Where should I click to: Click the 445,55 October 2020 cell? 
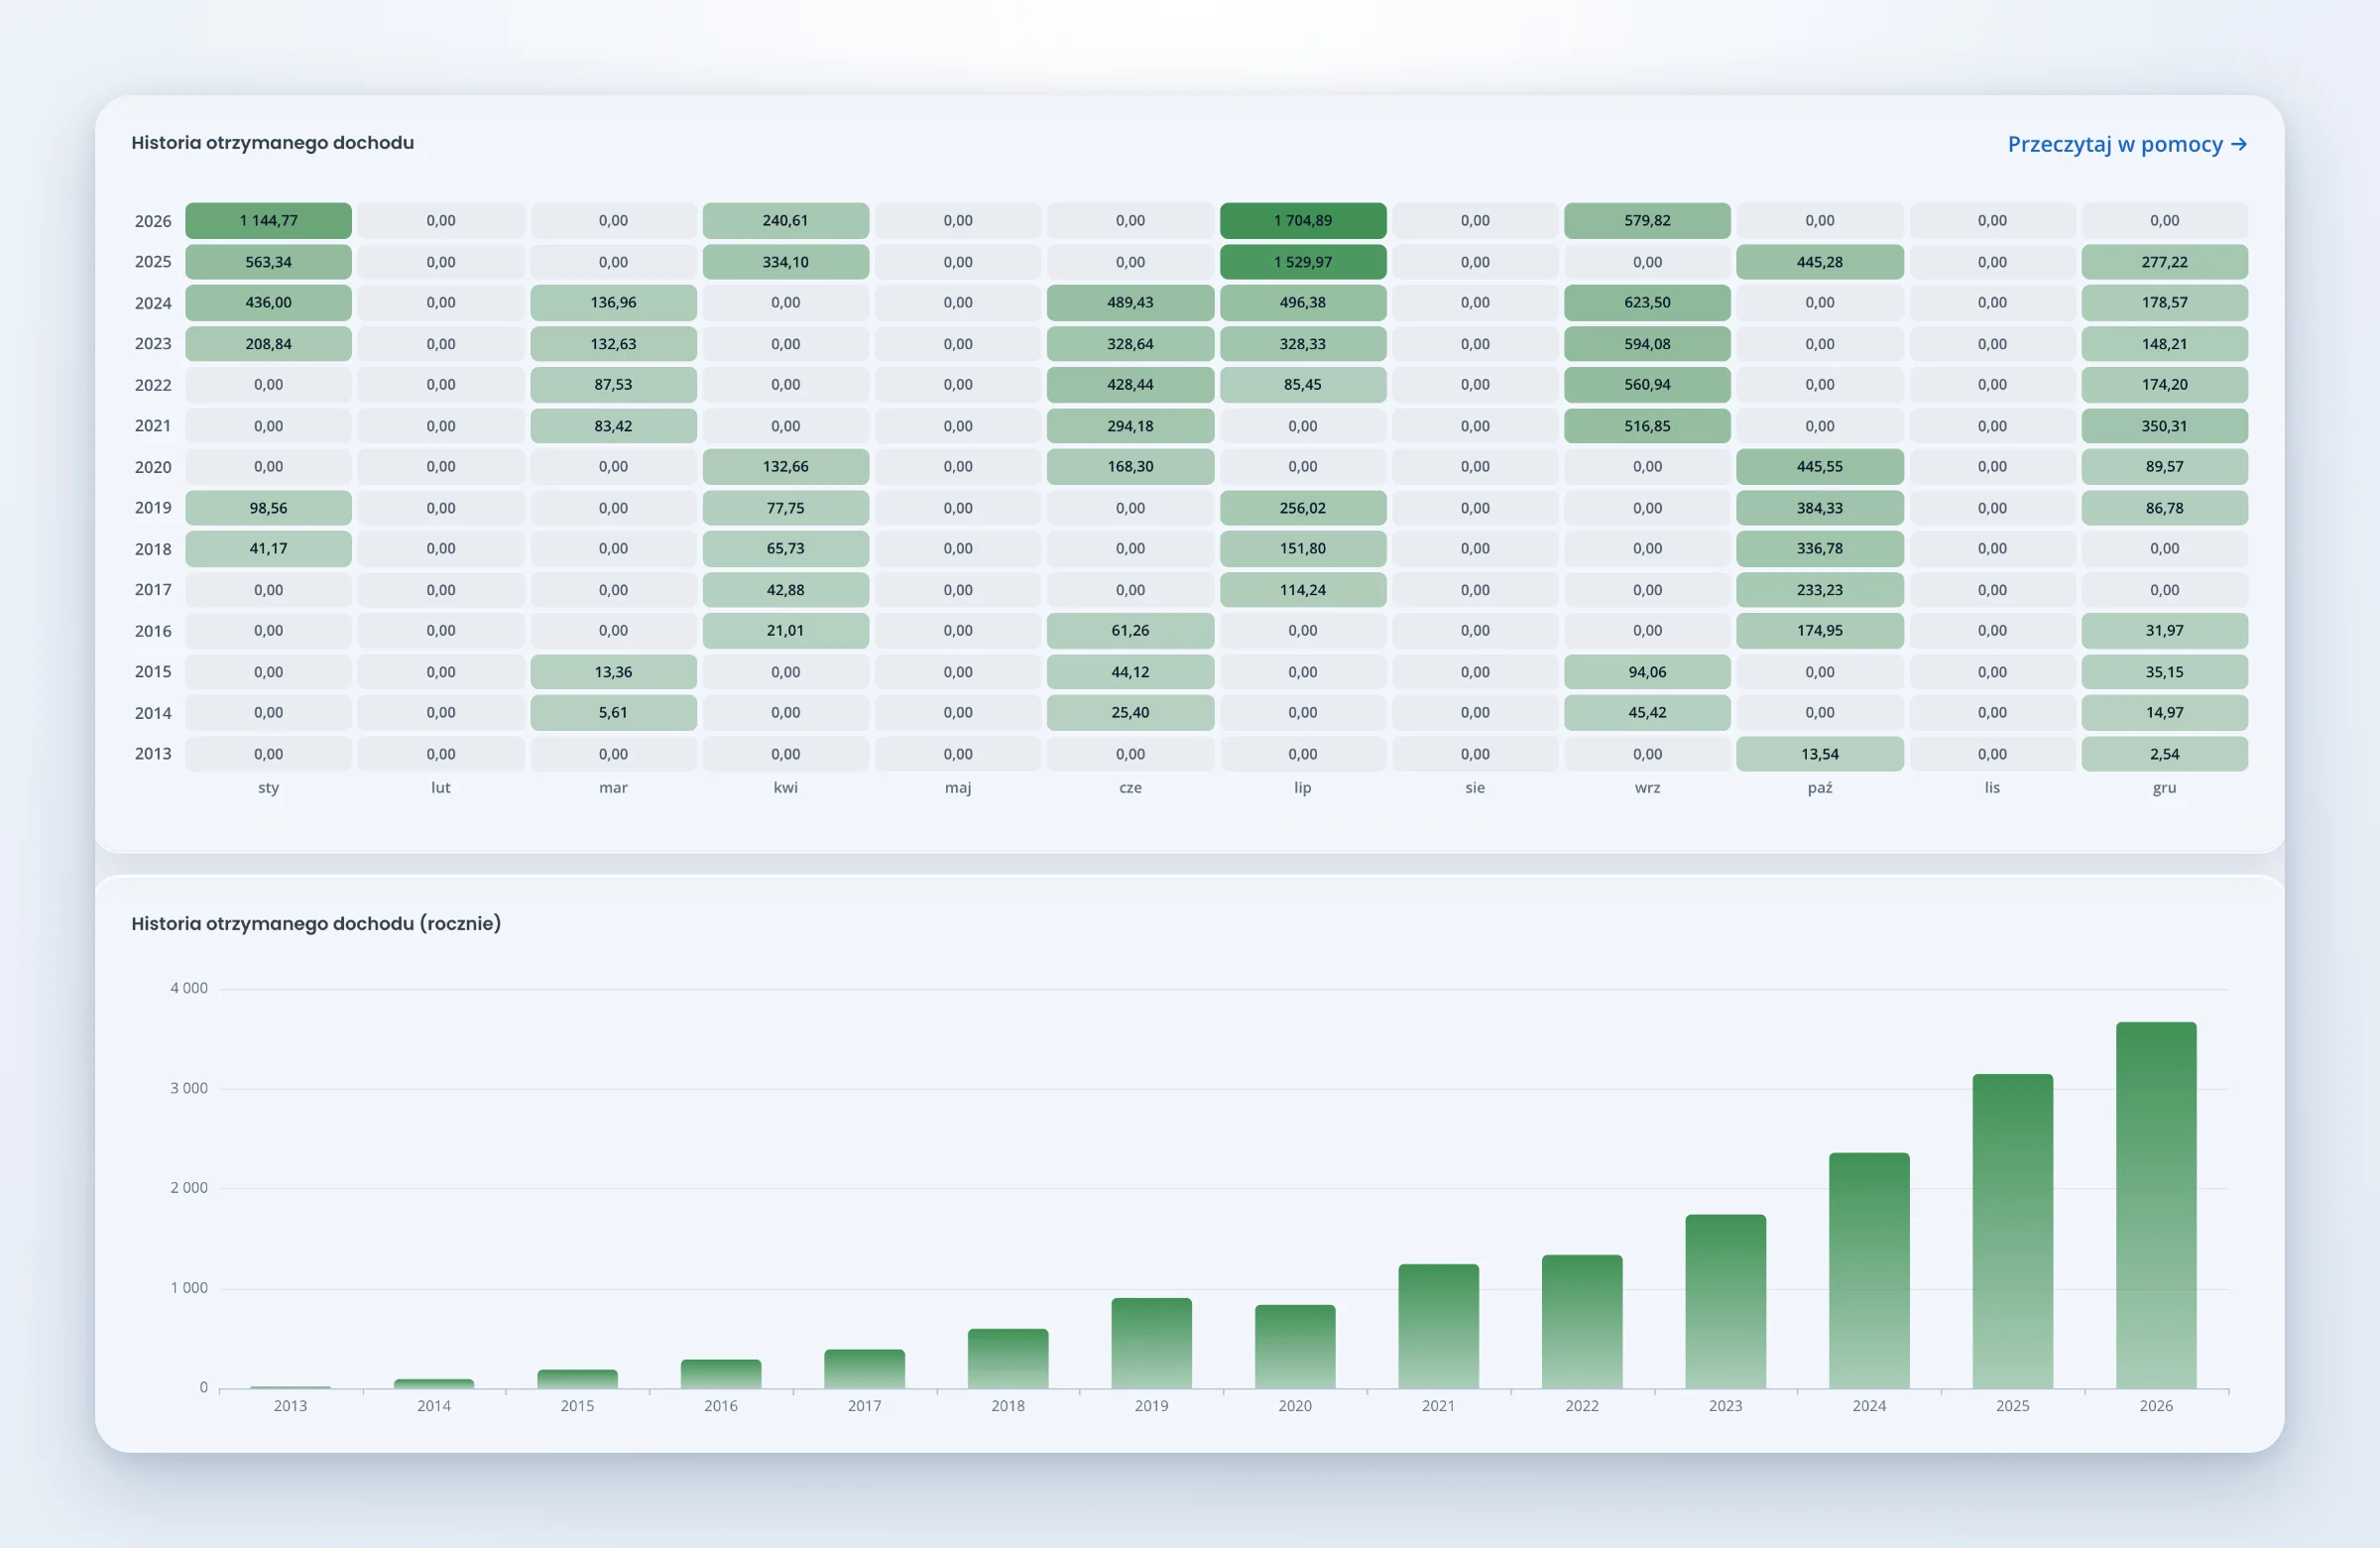click(1820, 466)
